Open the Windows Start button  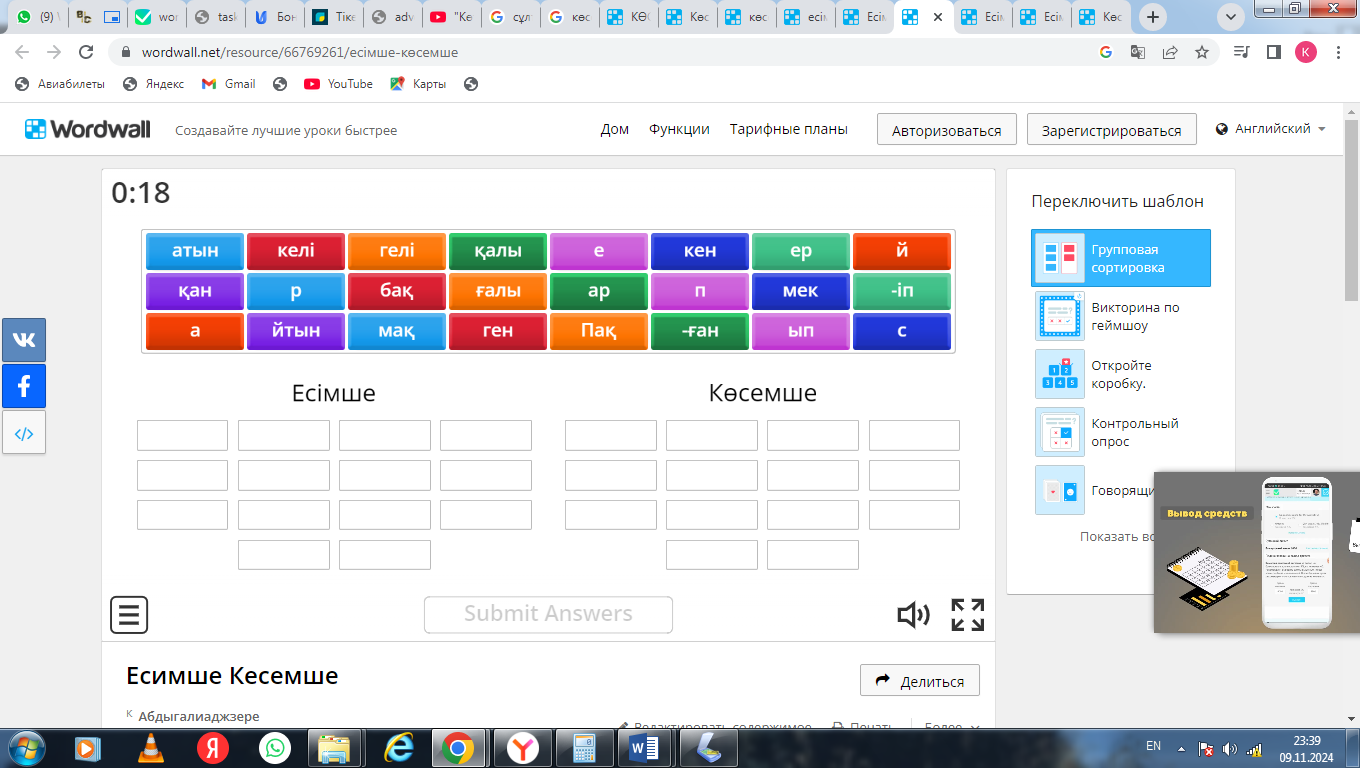pos(27,748)
